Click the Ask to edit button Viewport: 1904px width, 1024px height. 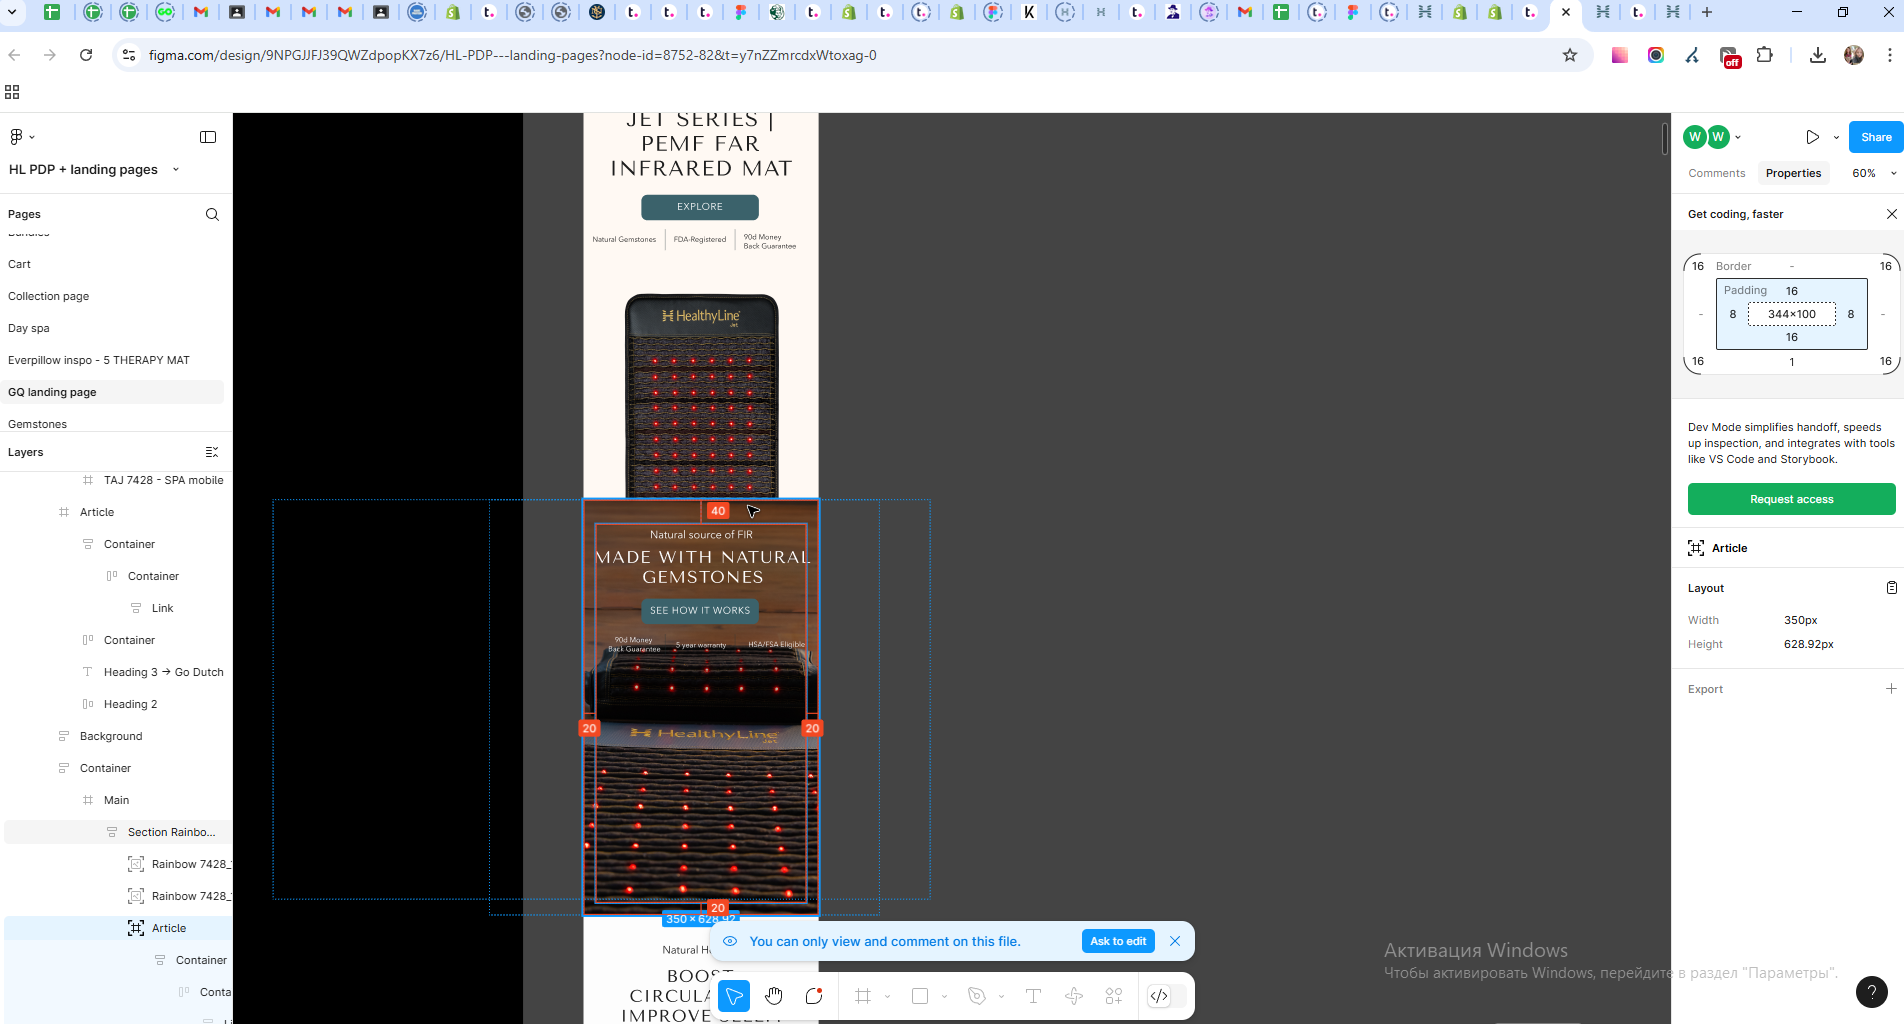(1118, 941)
